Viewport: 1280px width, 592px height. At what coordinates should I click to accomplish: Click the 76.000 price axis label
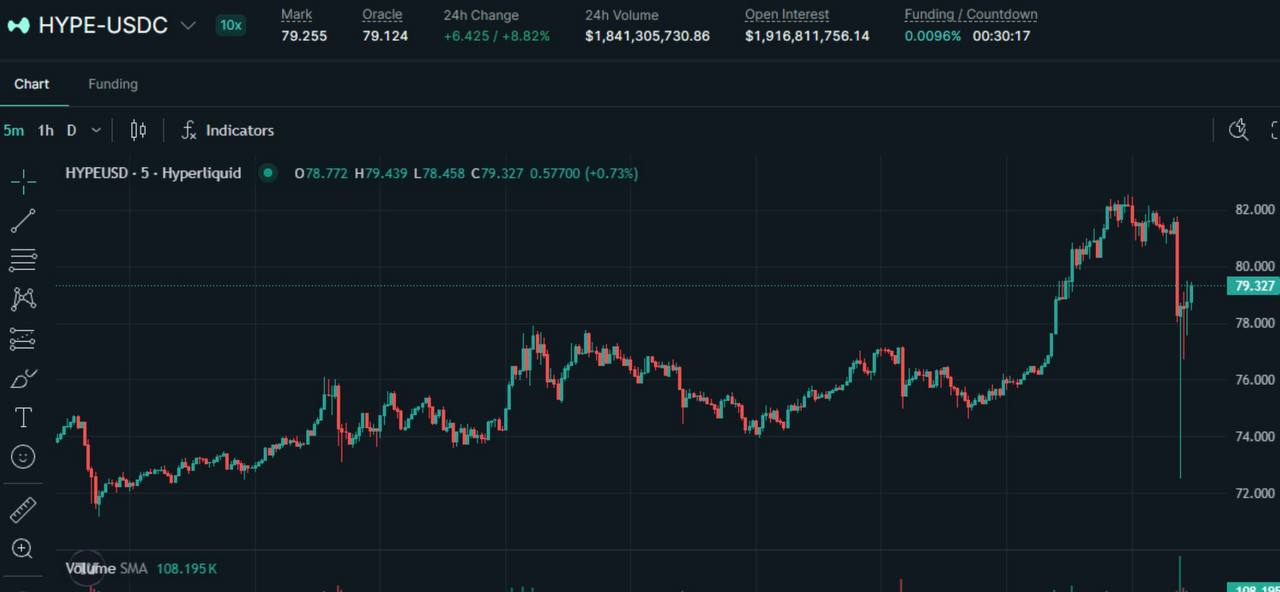(1255, 380)
